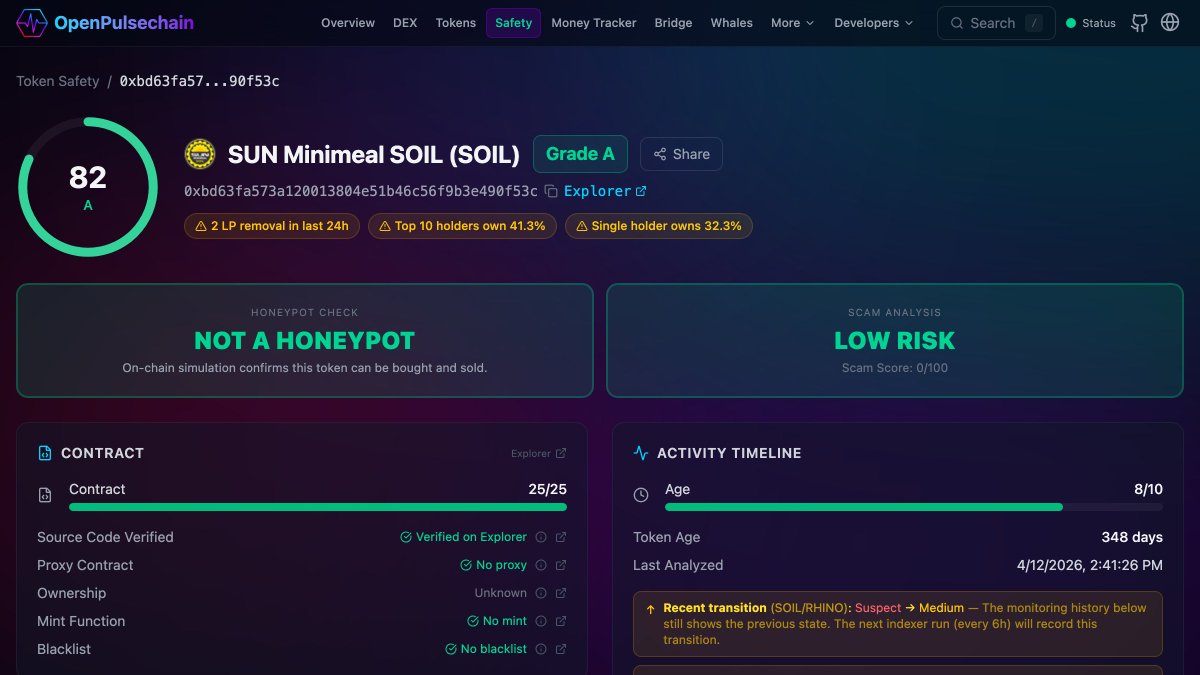This screenshot has width=1200, height=675.
Task: Click the Contract section code icon
Action: (x=45, y=453)
